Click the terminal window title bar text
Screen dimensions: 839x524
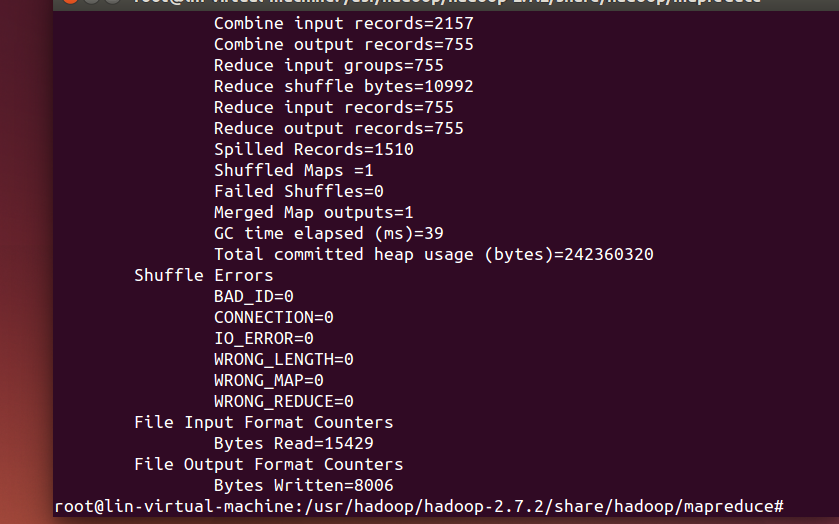point(447,2)
